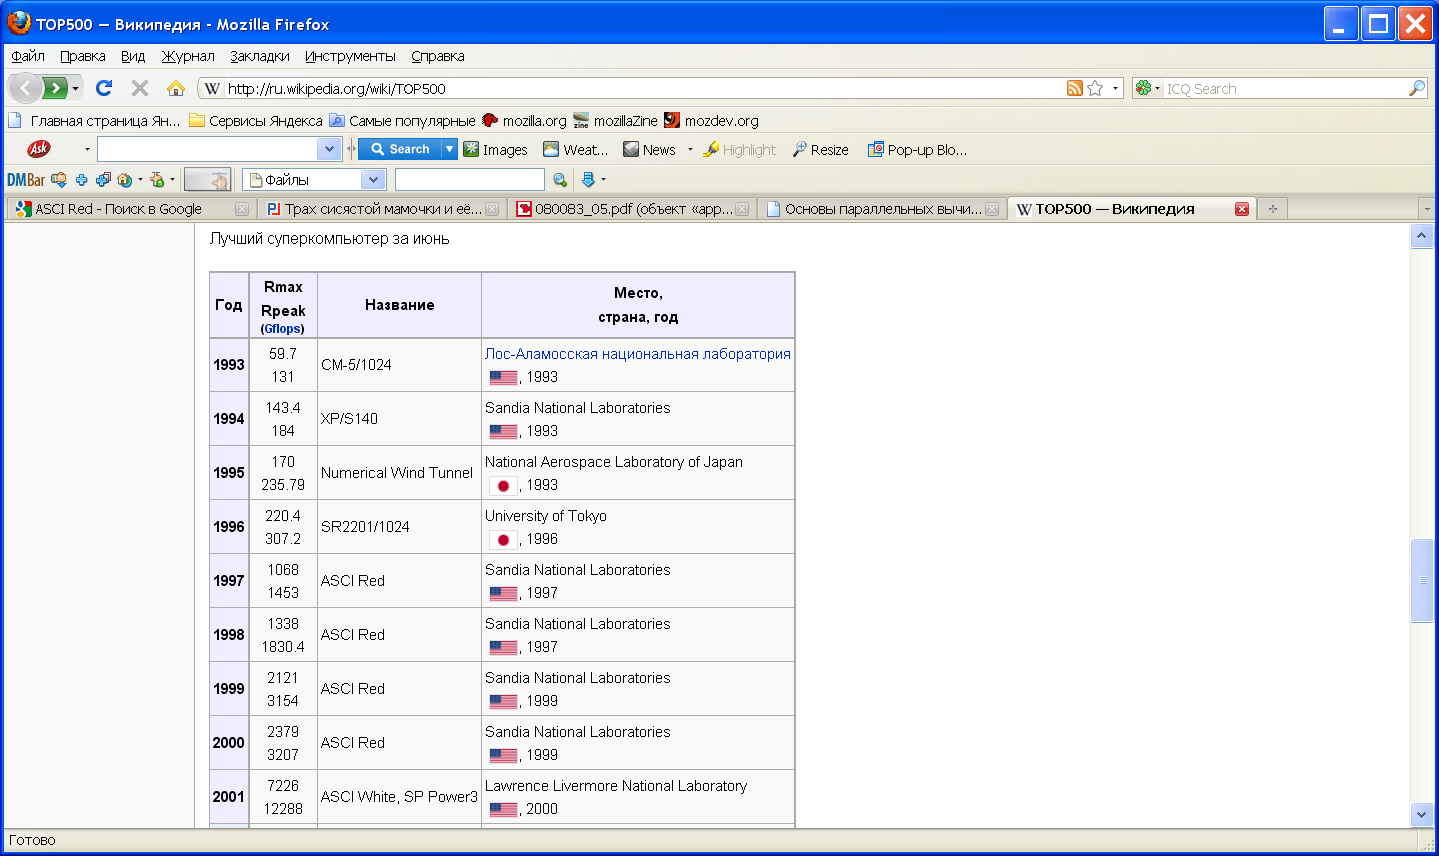Click the stop loading X icon

(140, 88)
